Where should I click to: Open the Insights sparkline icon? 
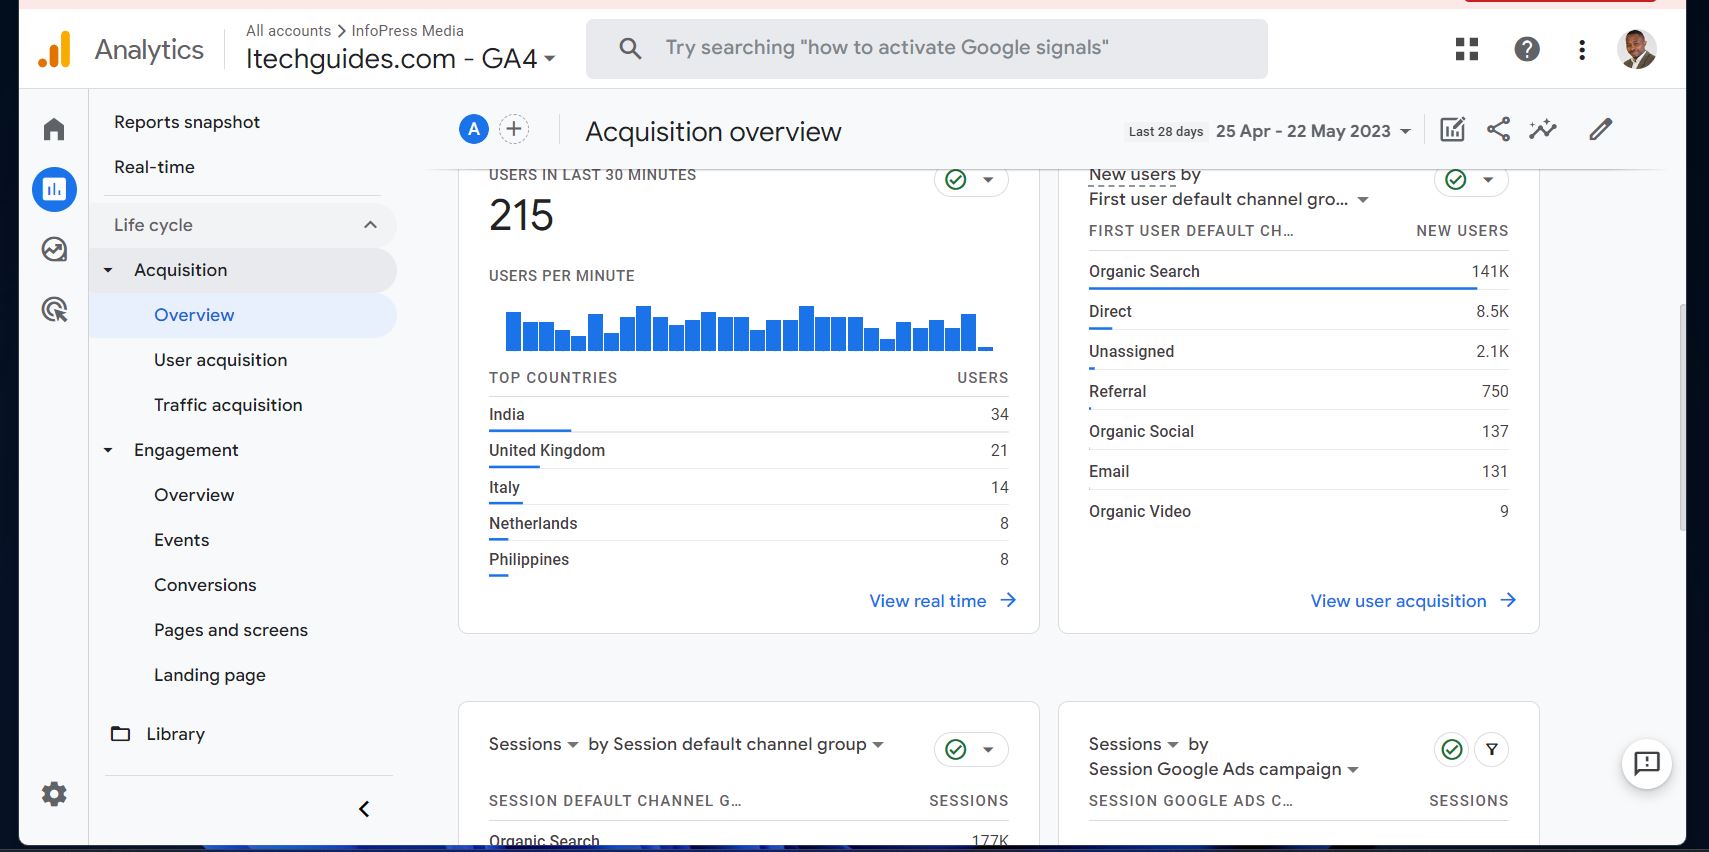tap(1543, 129)
